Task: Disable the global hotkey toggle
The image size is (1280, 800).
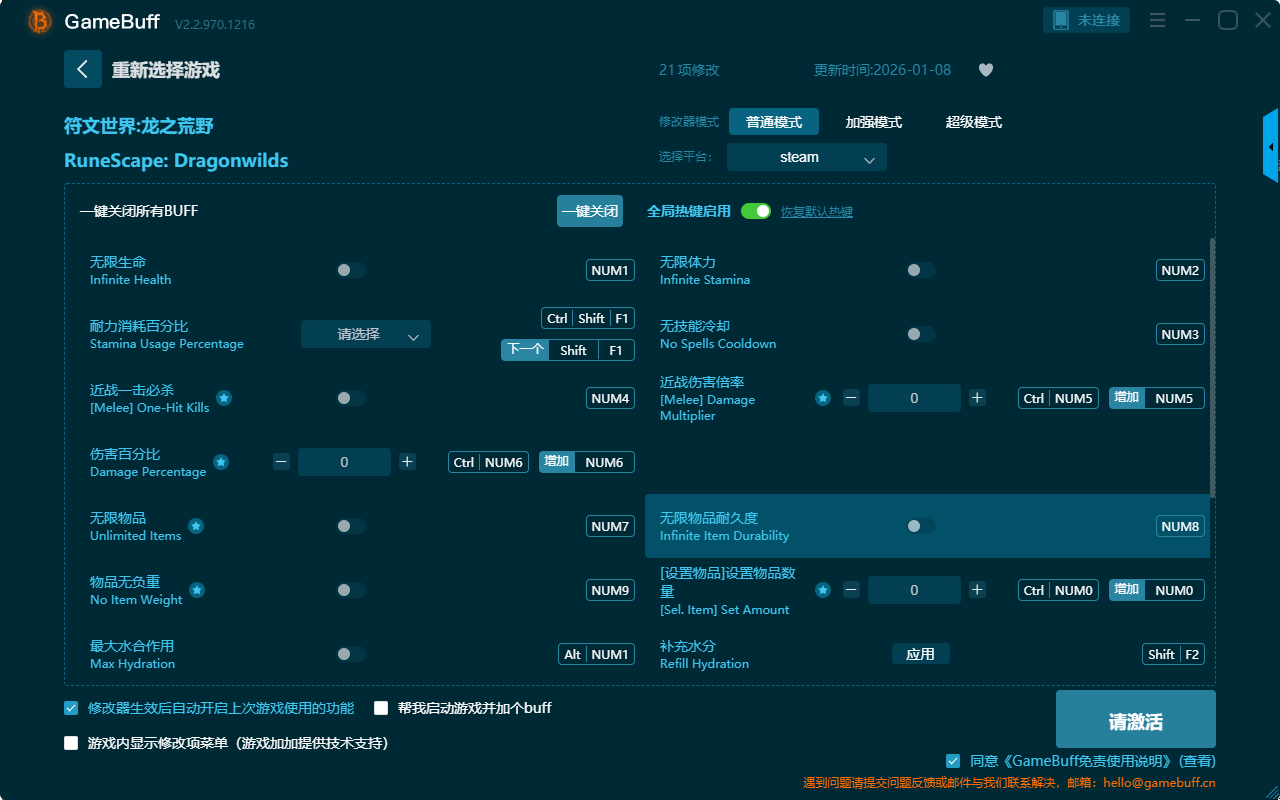Action: click(756, 211)
